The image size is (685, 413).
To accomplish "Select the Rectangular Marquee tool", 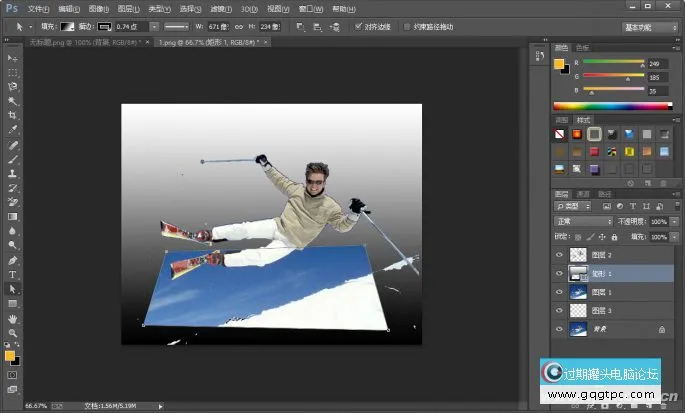I will tap(13, 74).
